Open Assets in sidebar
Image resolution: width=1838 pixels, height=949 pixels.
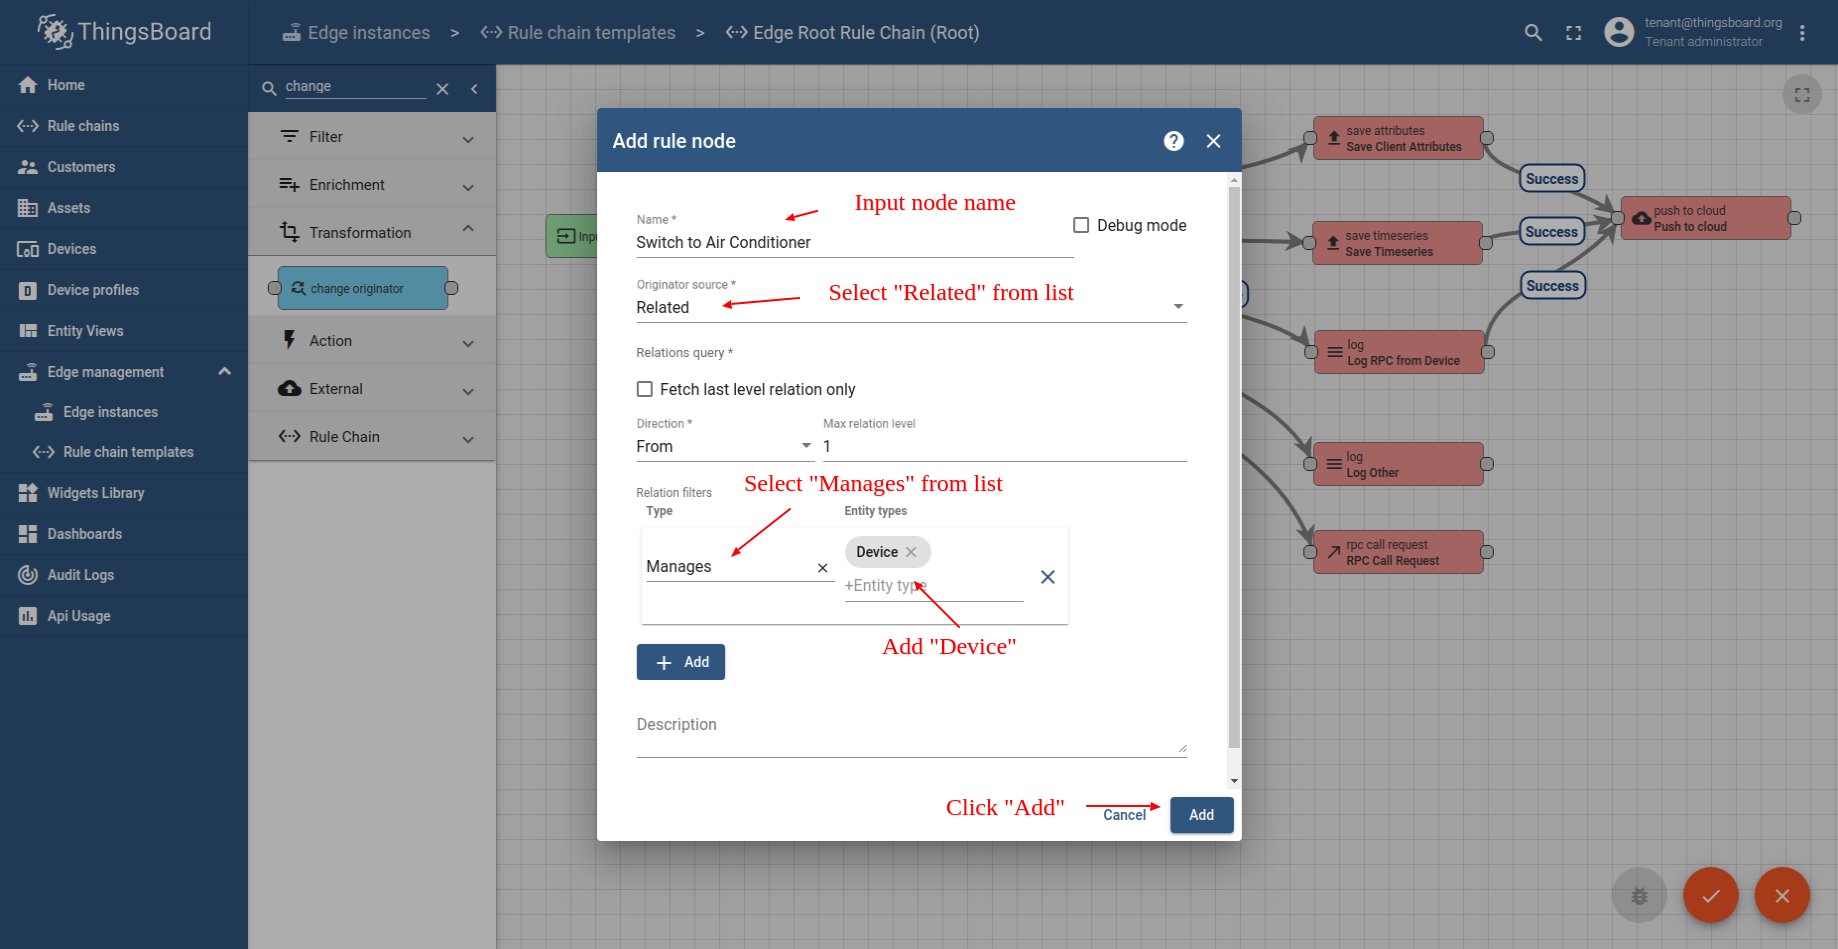pos(124,208)
